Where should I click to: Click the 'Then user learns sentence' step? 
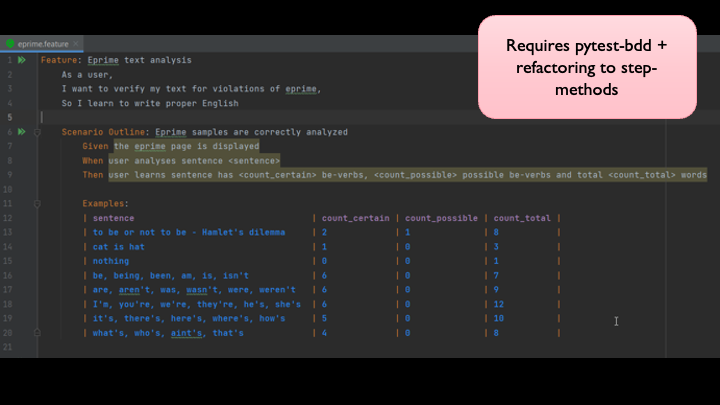coord(400,175)
